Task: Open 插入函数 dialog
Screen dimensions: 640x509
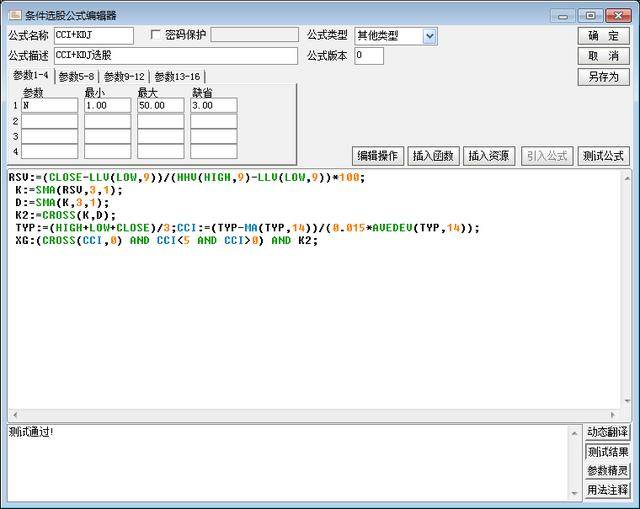Action: pos(434,156)
